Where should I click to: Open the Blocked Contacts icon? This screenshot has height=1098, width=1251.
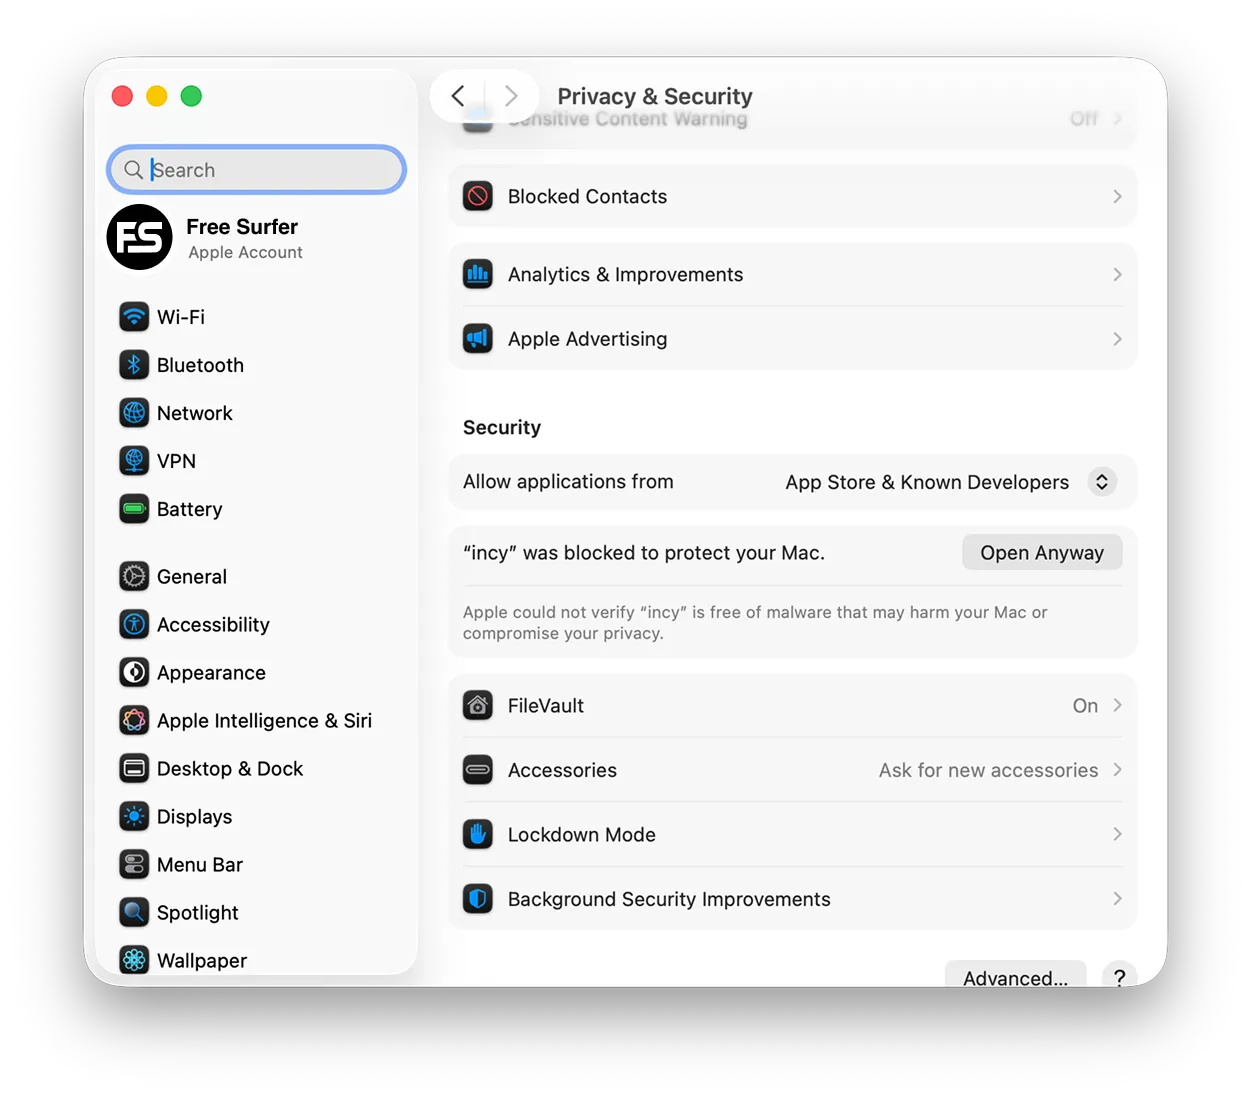pyautogui.click(x=478, y=196)
